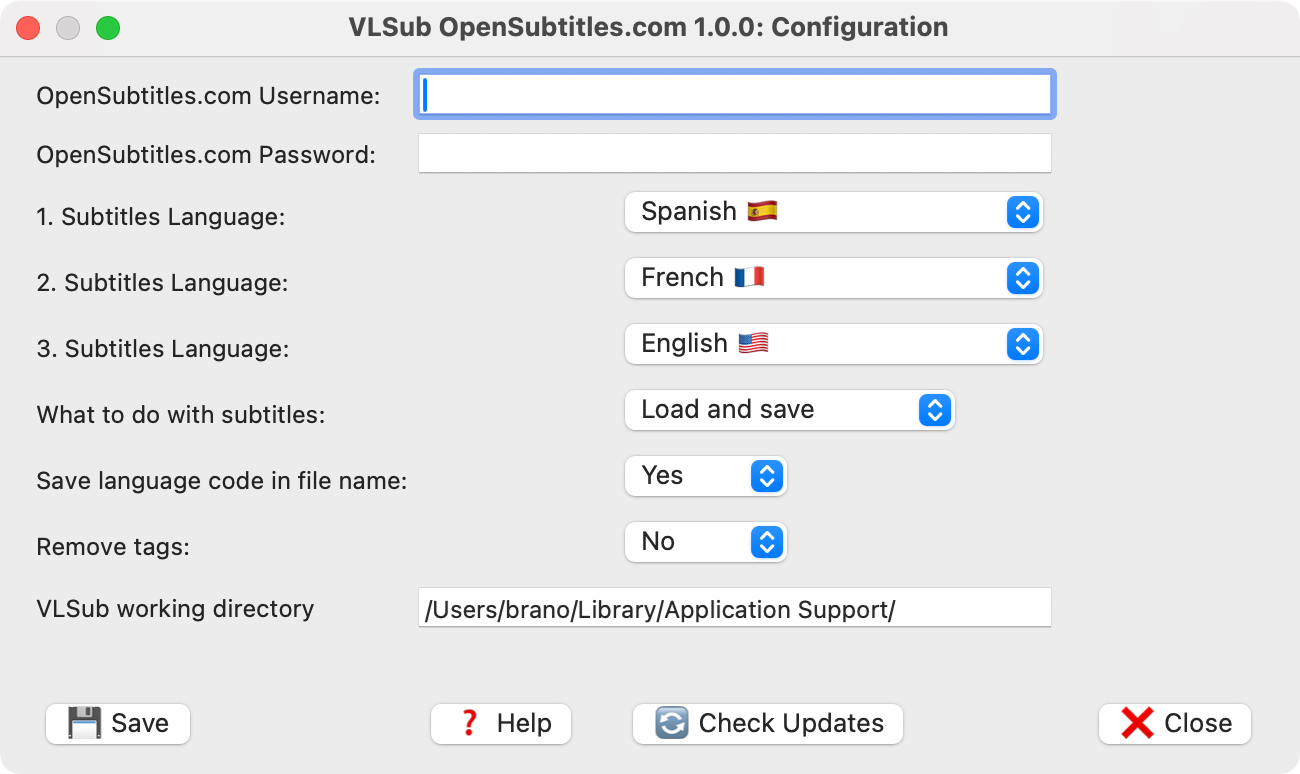Click the French flag in second language
1300x774 pixels.
point(749,277)
